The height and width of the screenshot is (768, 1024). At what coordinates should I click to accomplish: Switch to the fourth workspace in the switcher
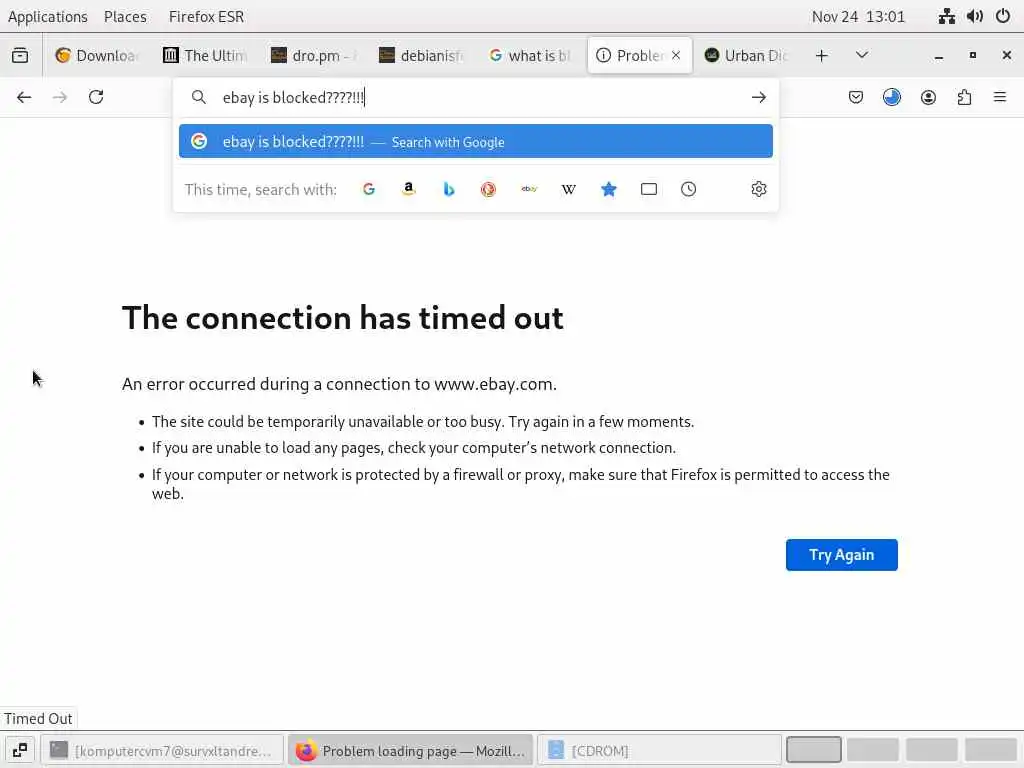click(x=991, y=750)
